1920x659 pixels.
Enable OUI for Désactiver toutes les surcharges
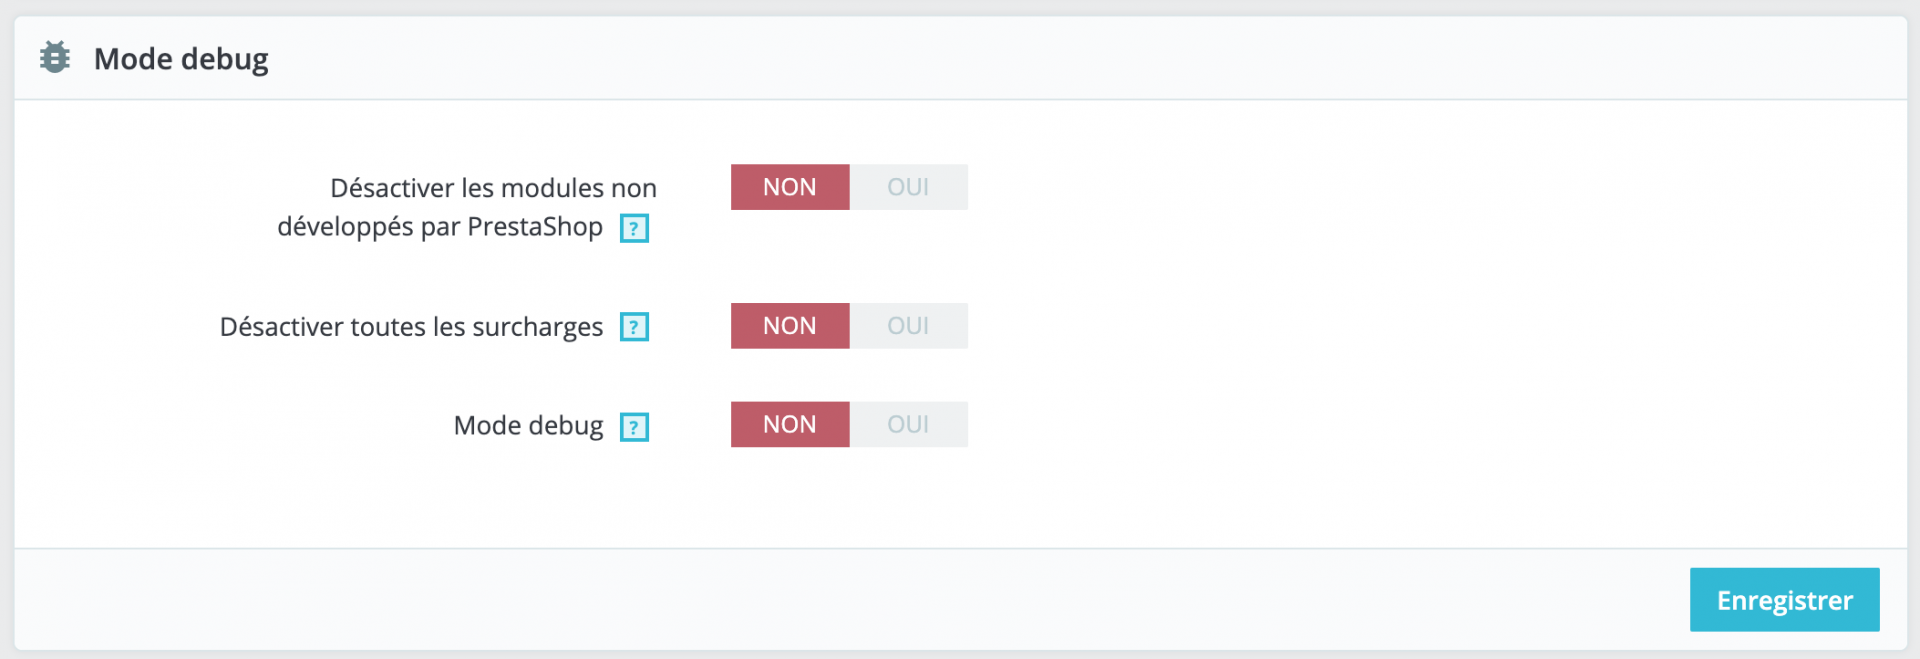coord(908,326)
